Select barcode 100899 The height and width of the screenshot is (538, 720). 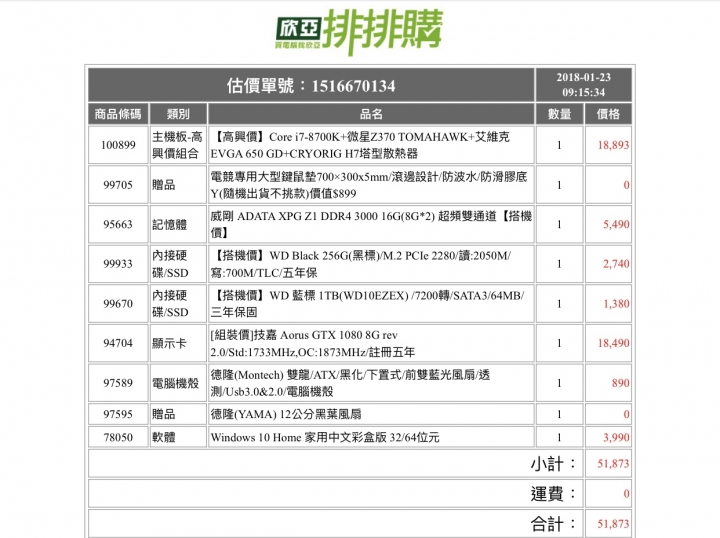pos(118,145)
